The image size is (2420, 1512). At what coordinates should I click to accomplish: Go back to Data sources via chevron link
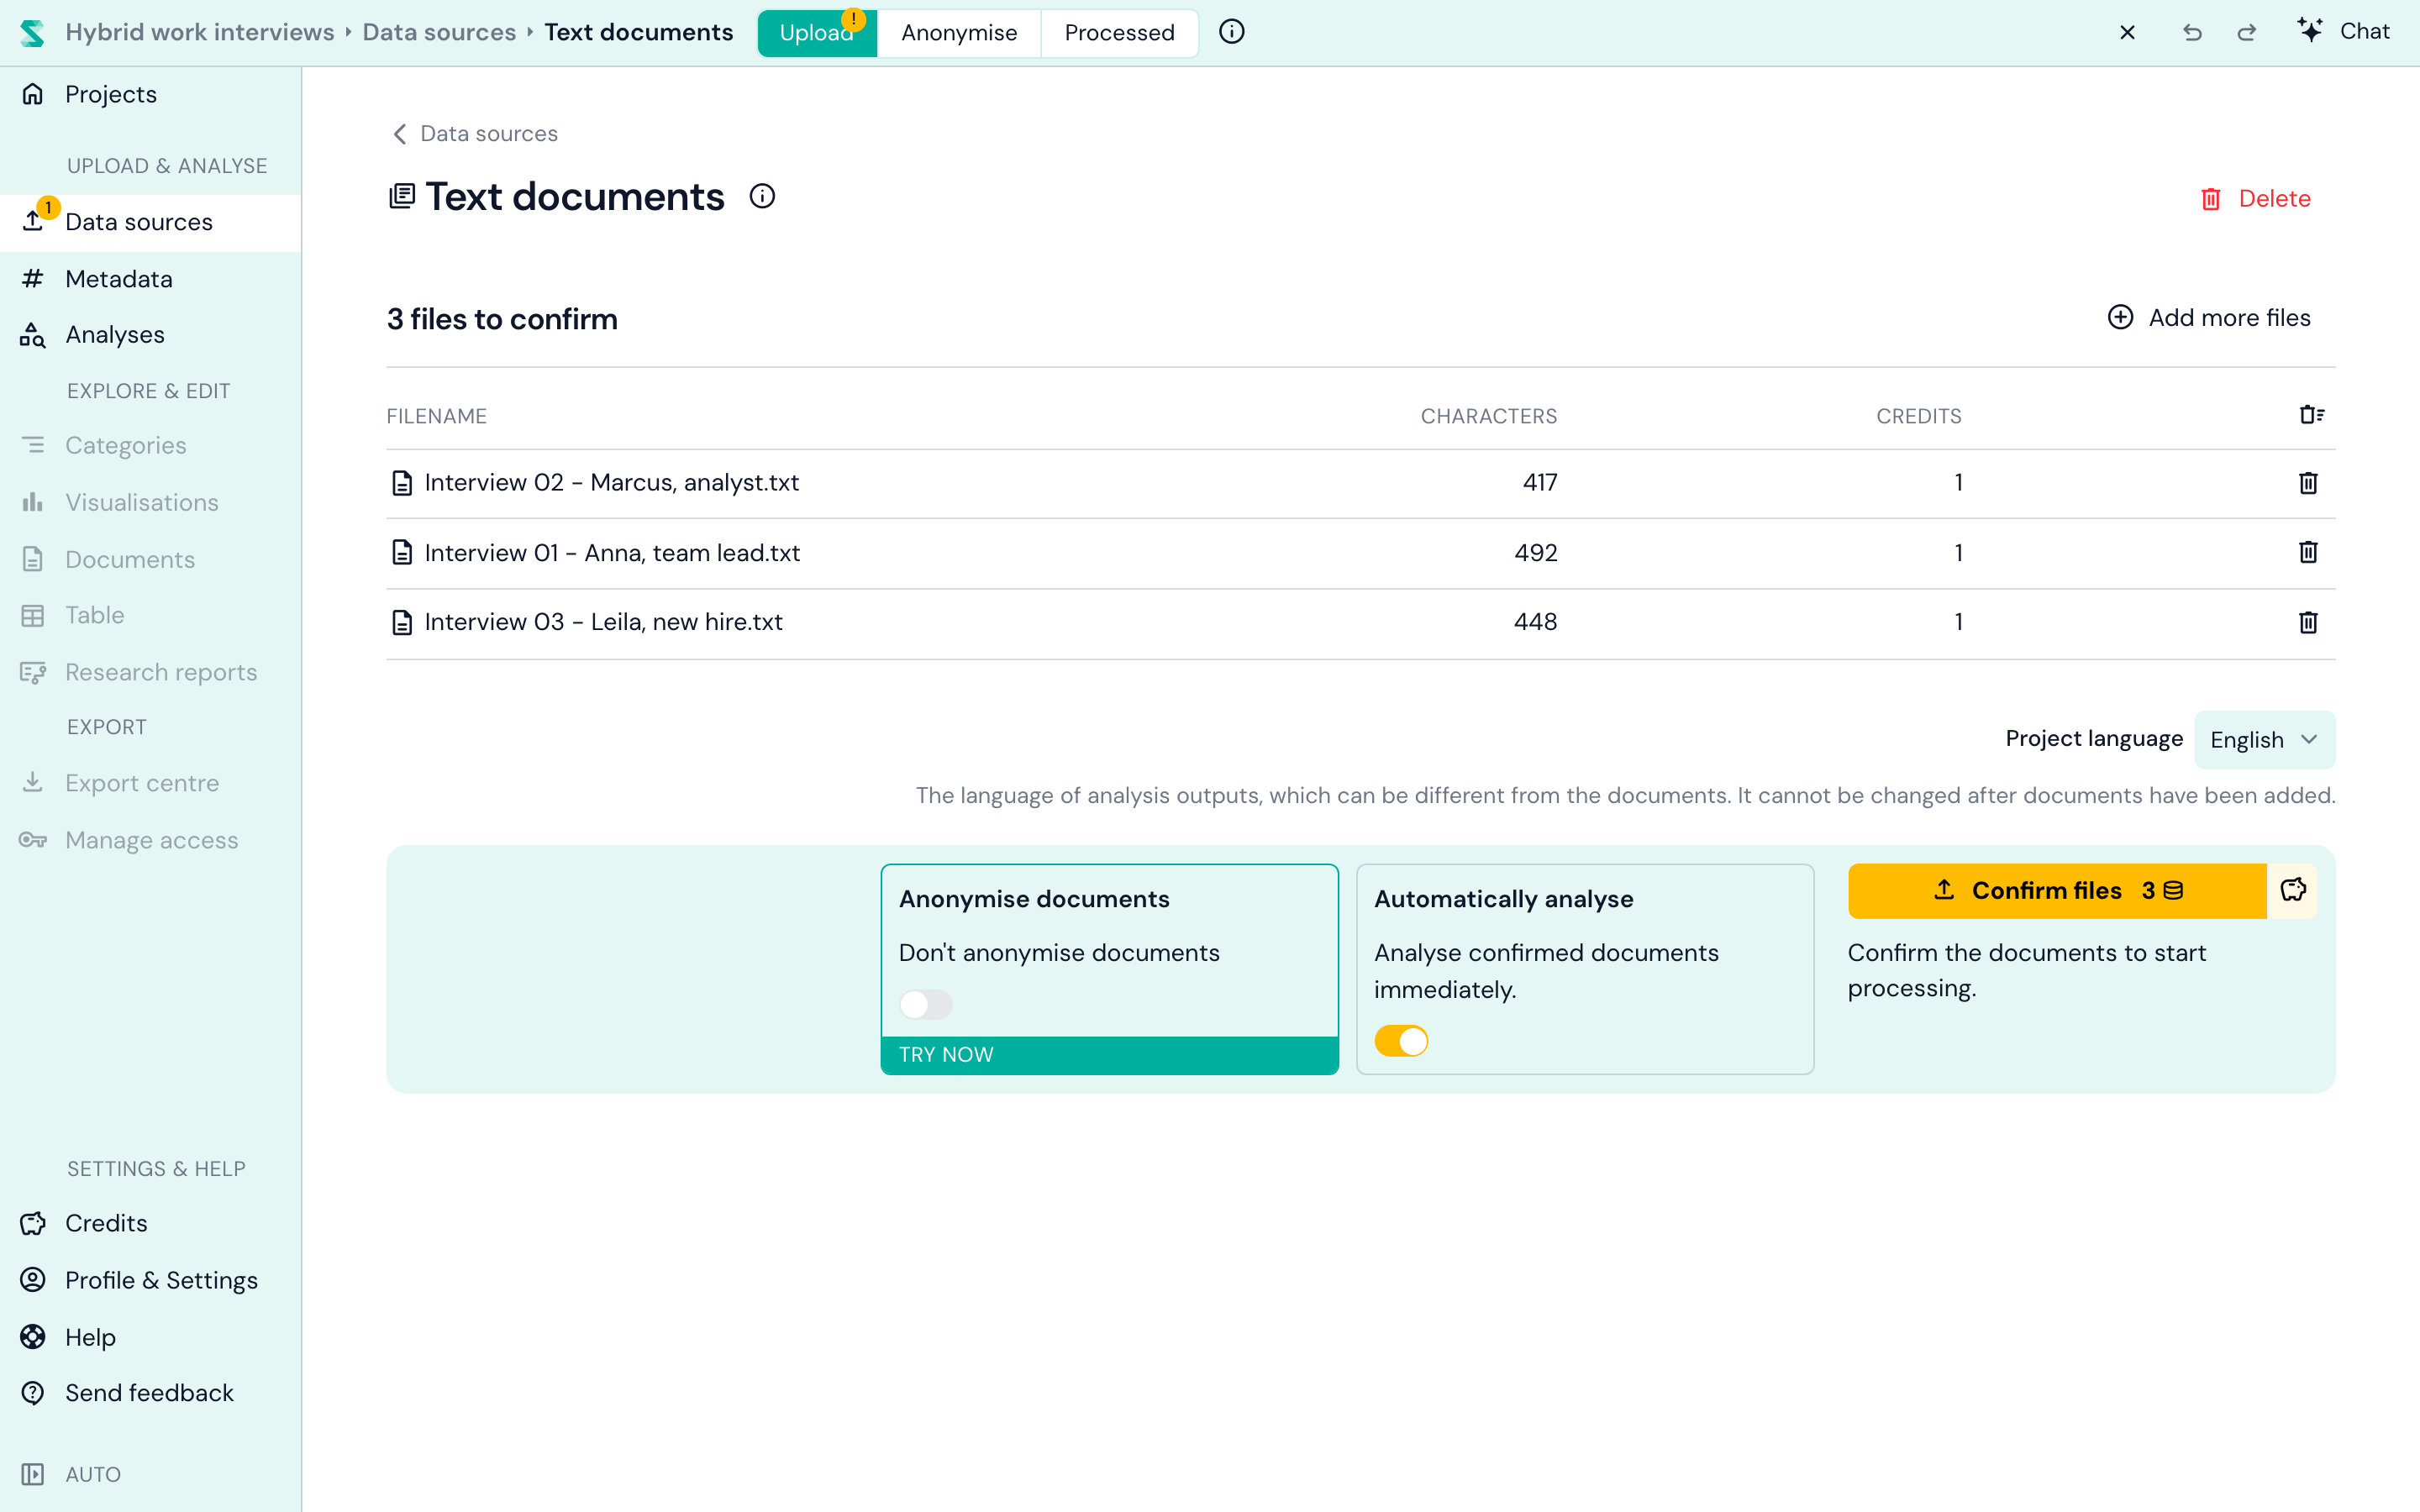(474, 134)
